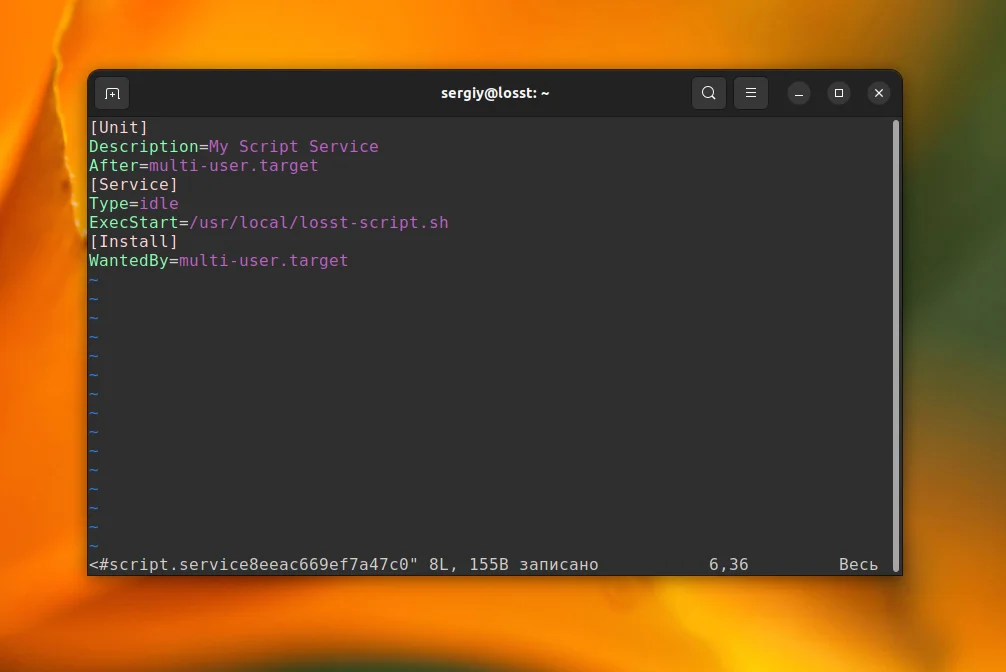Click the After= key

pyautogui.click(x=119, y=166)
